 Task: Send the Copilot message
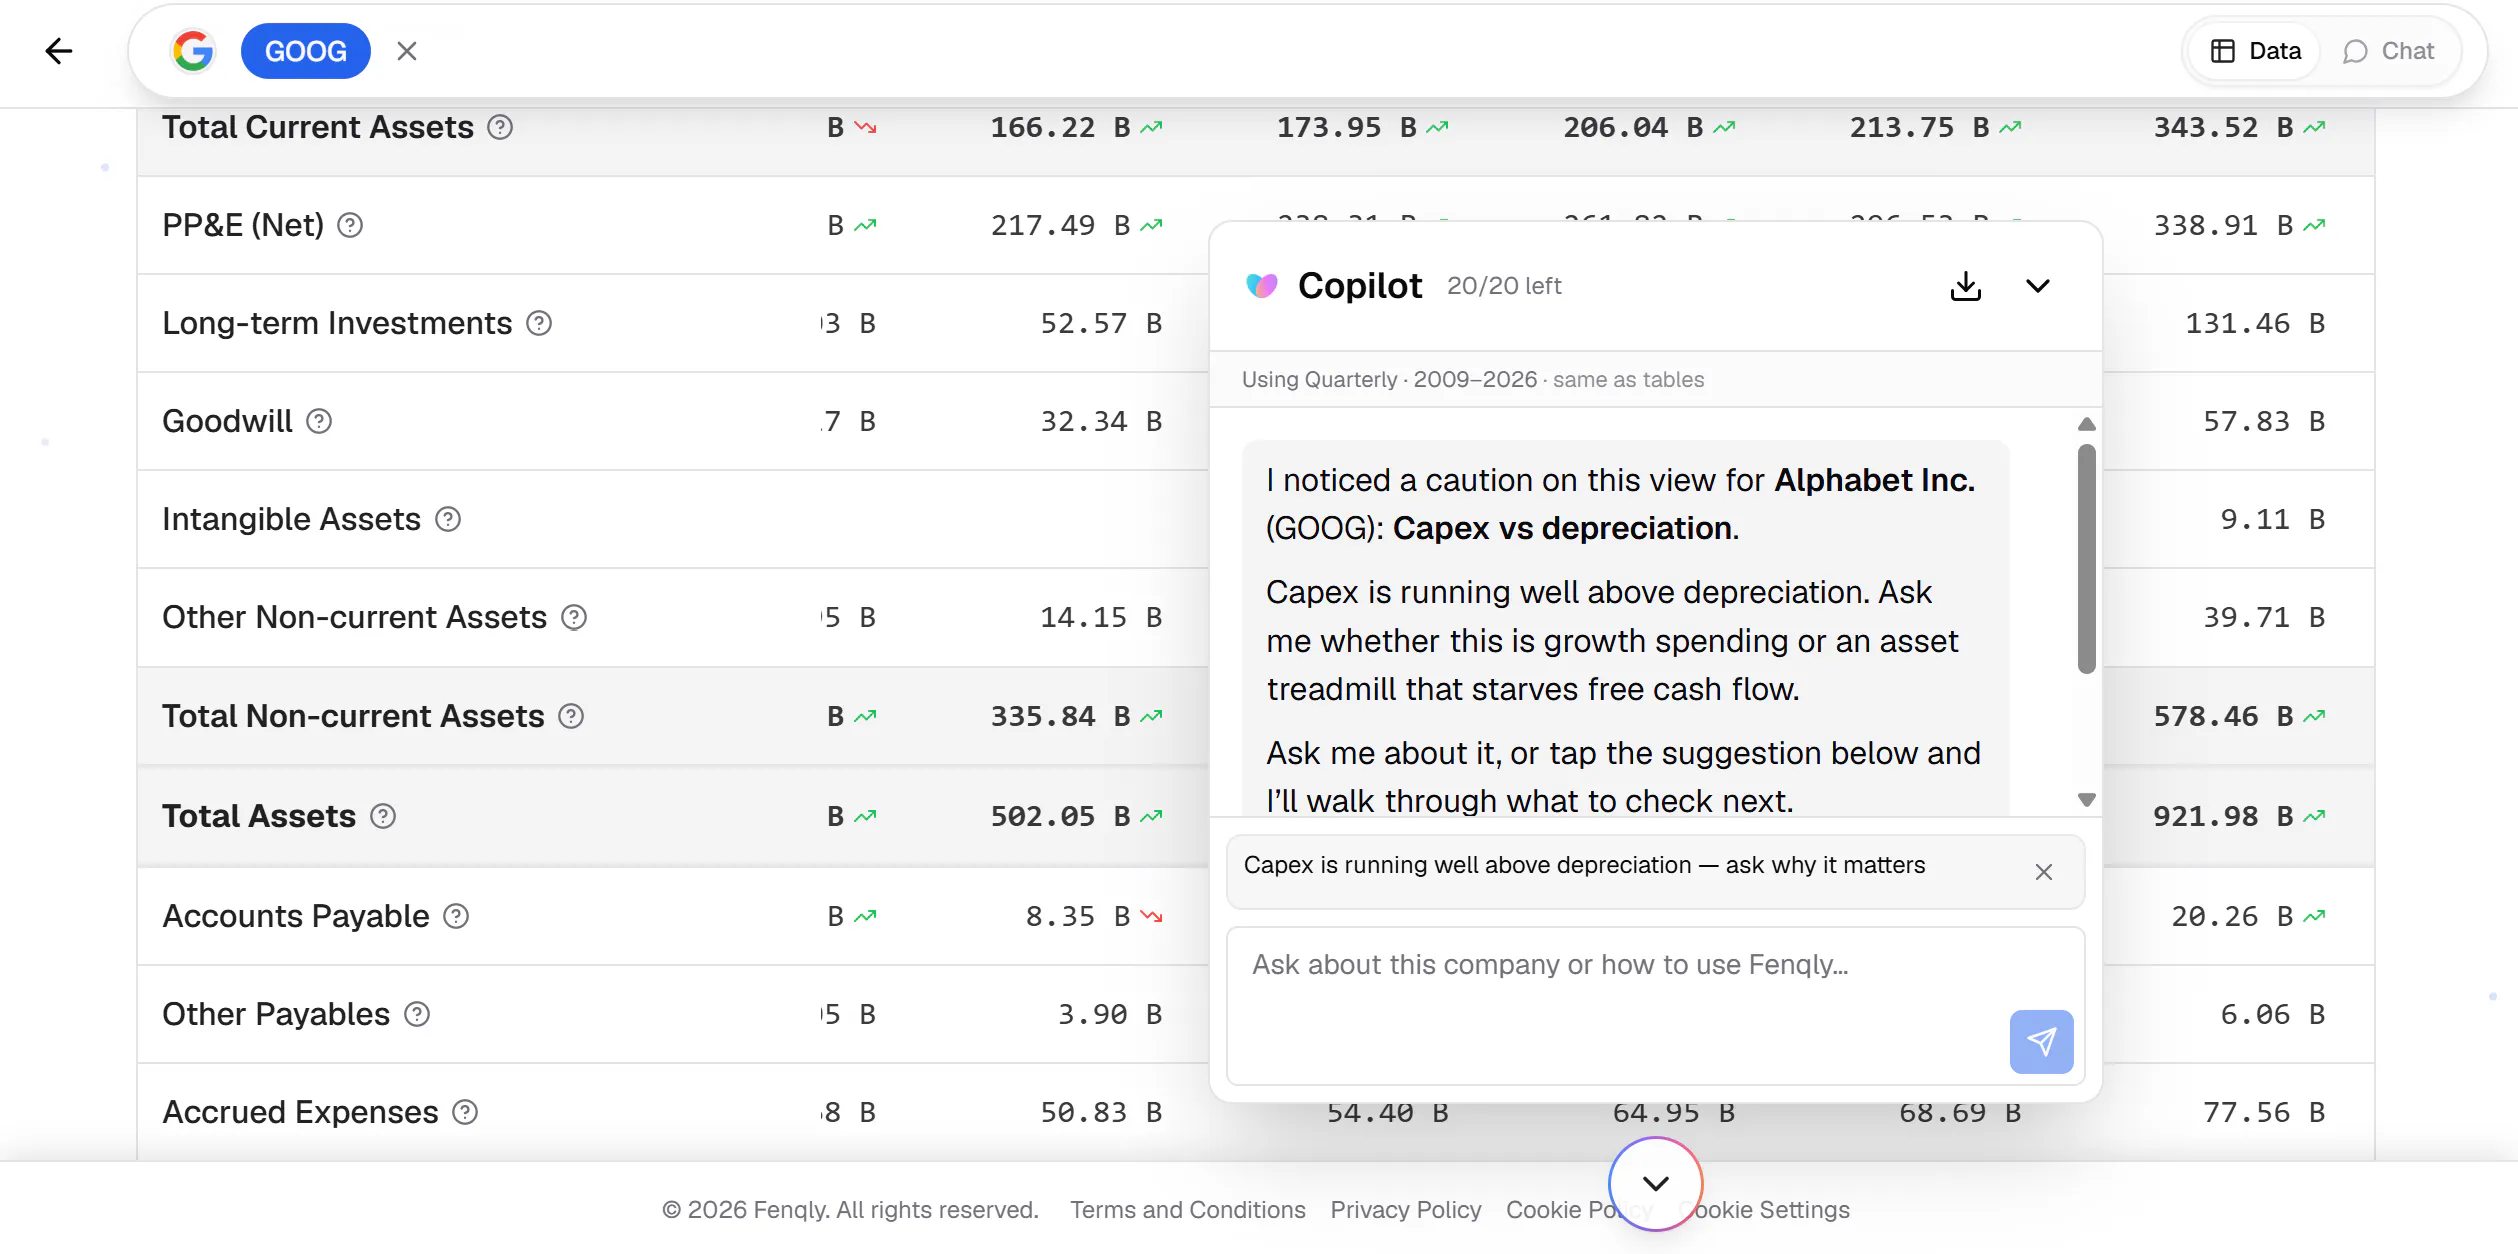tap(2041, 1041)
